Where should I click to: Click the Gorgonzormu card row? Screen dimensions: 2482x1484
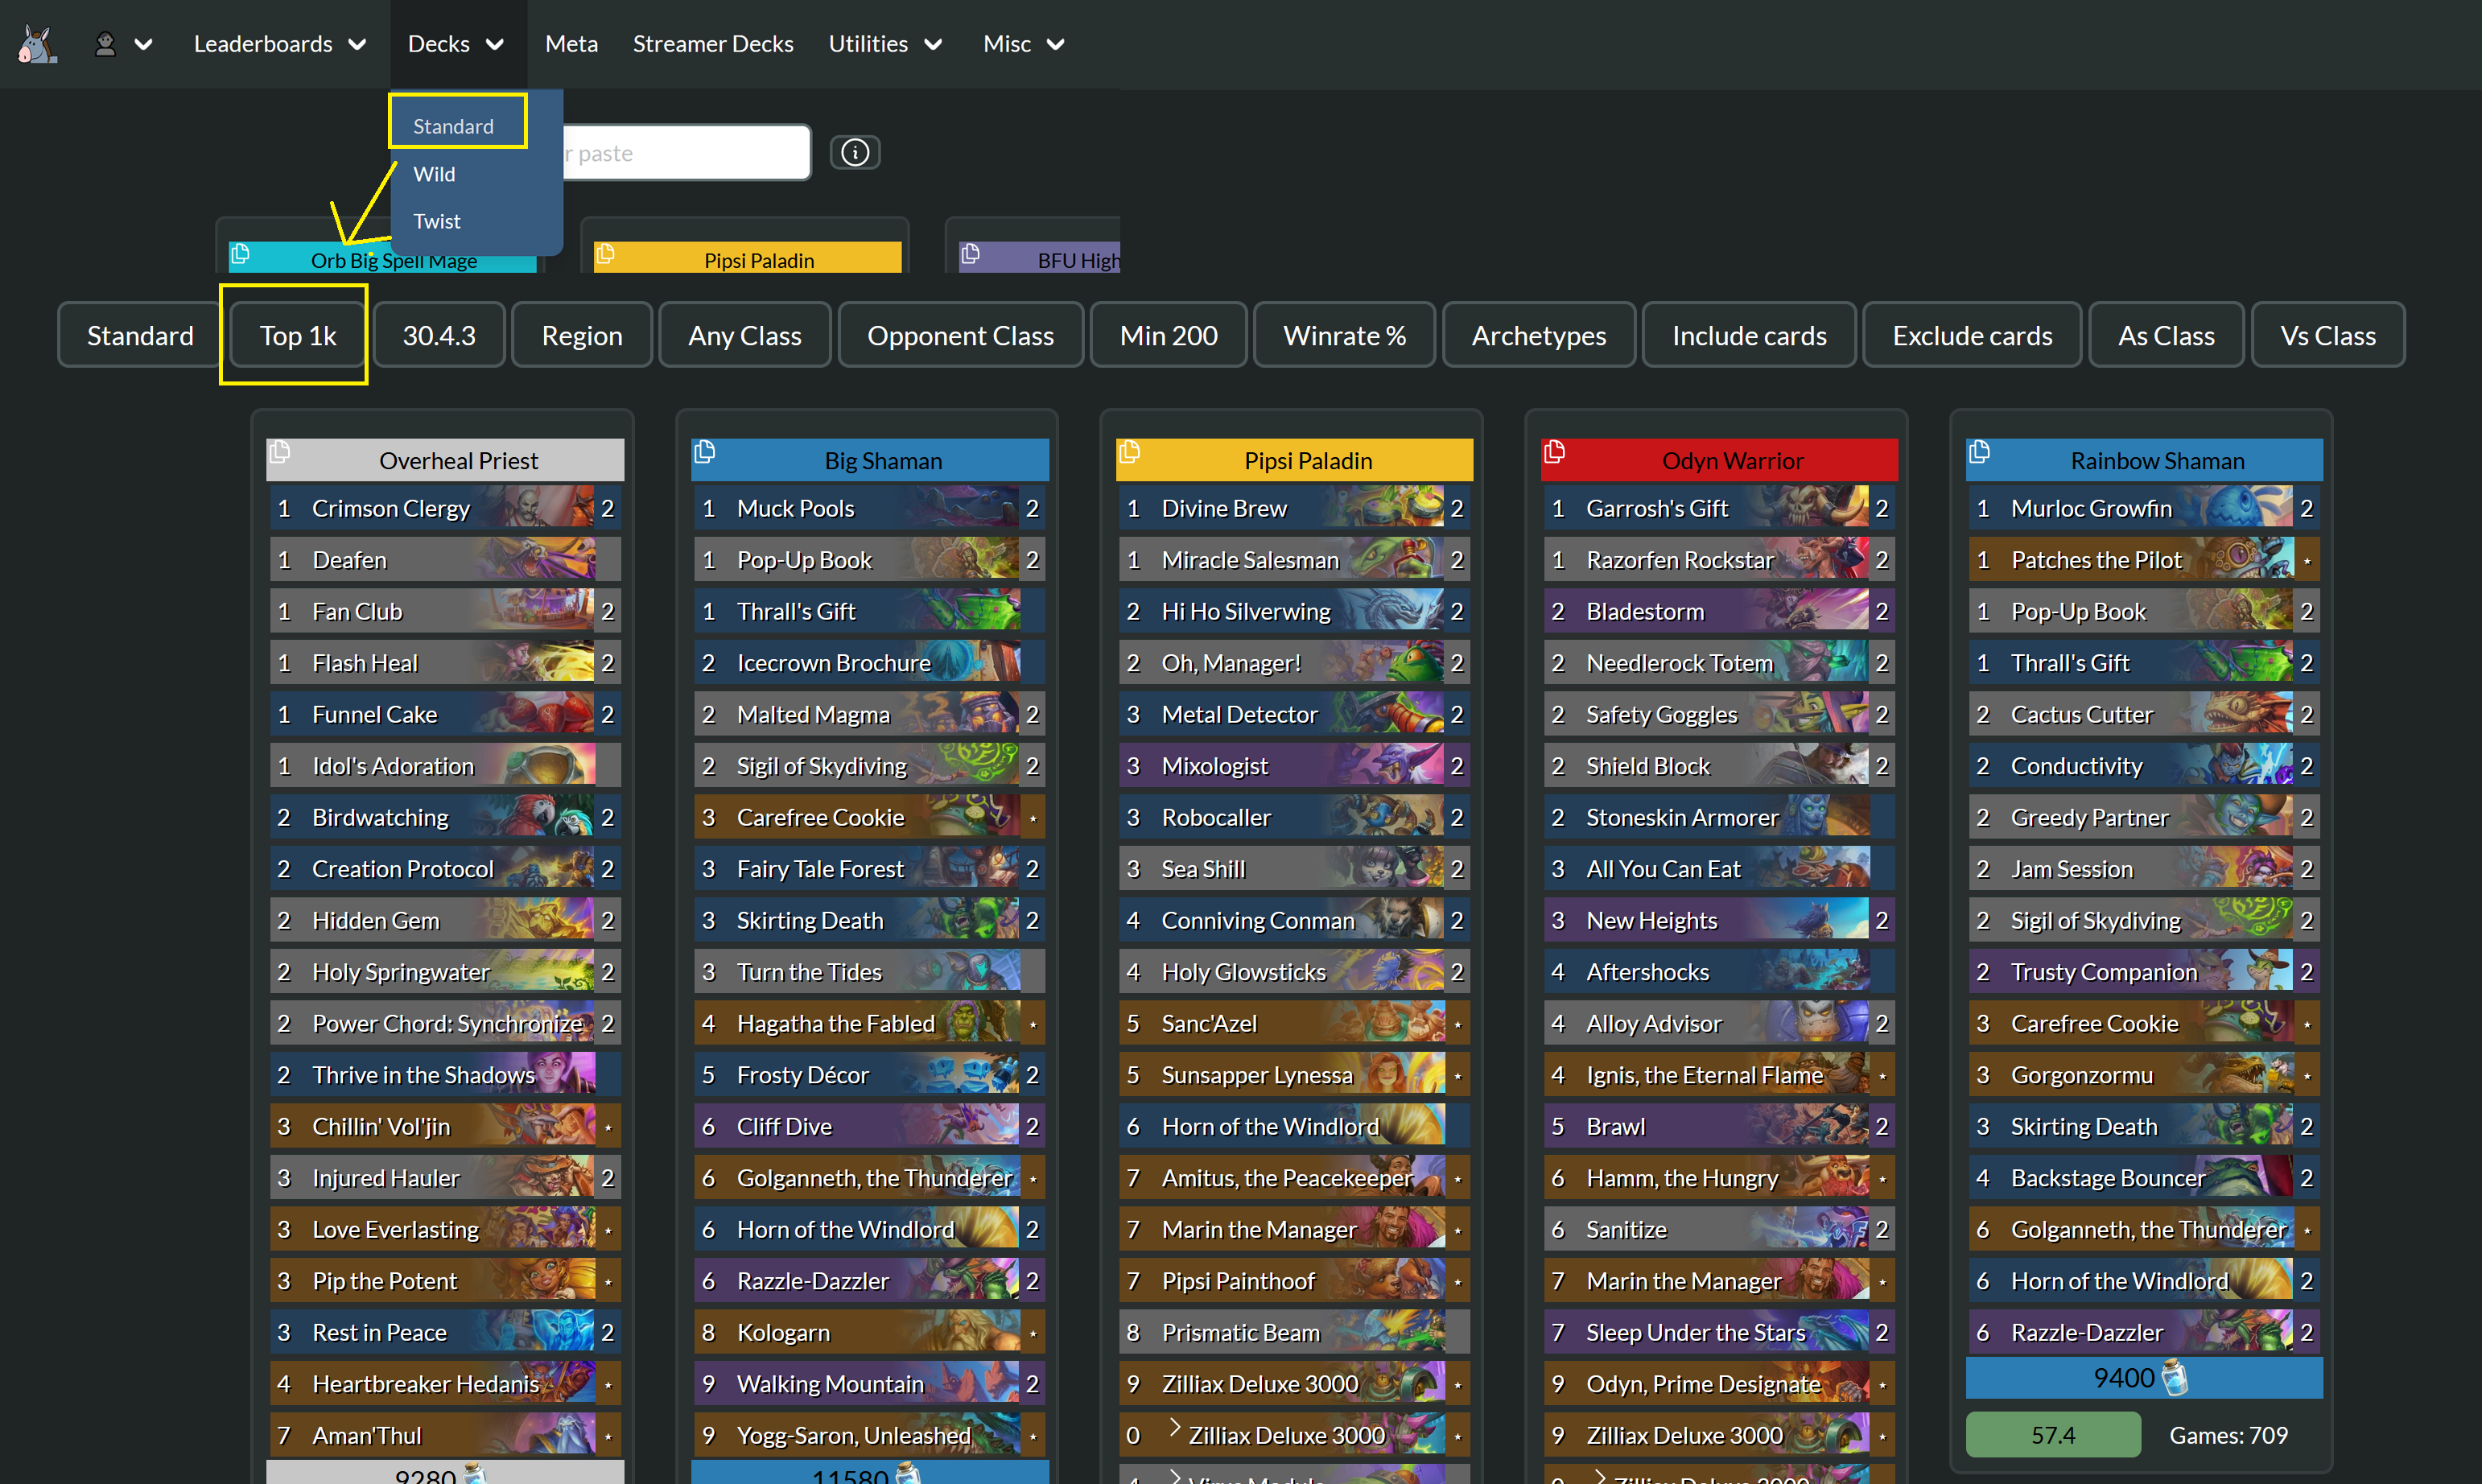click(x=2144, y=1075)
